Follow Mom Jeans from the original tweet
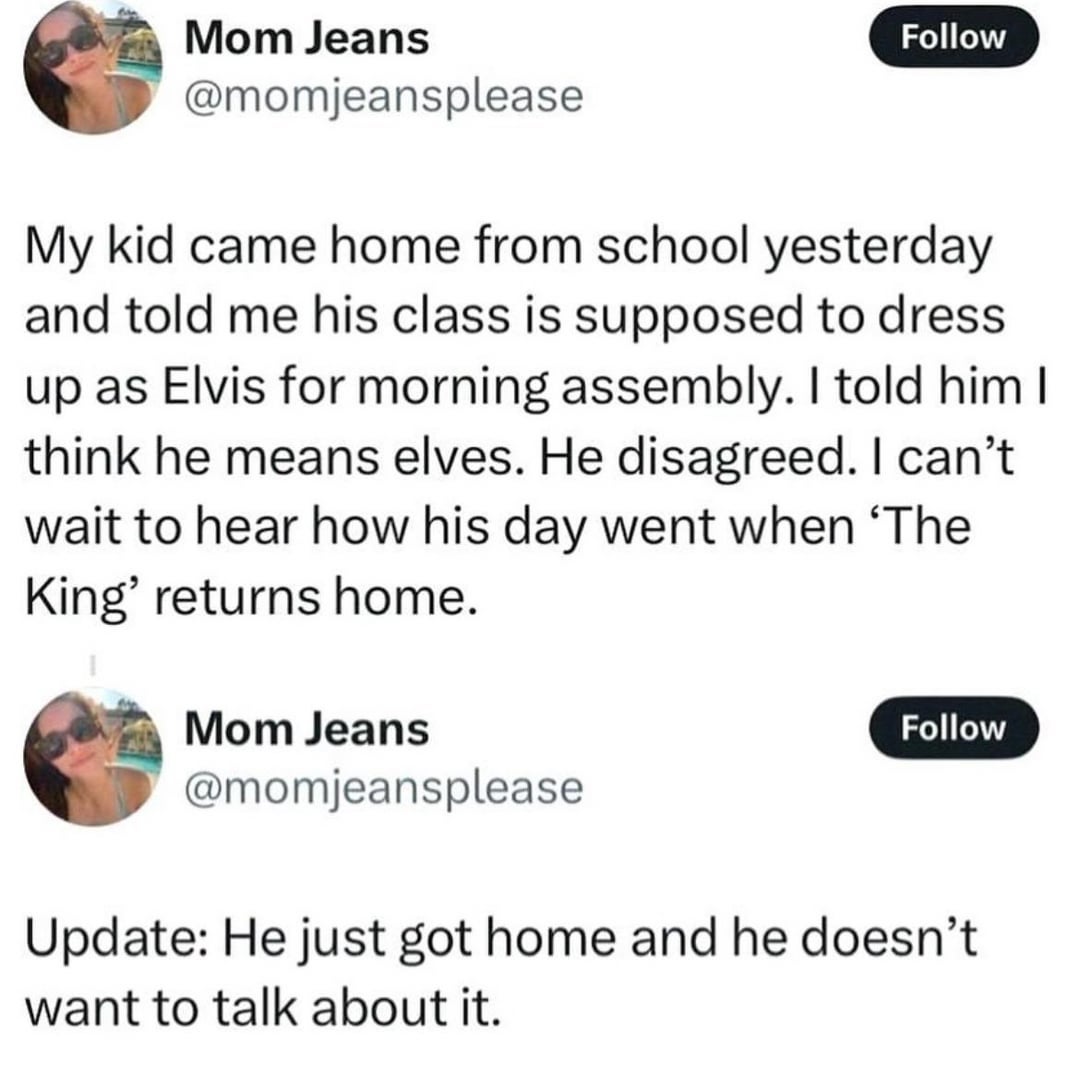This screenshot has width=1080, height=1066. [x=956, y=38]
